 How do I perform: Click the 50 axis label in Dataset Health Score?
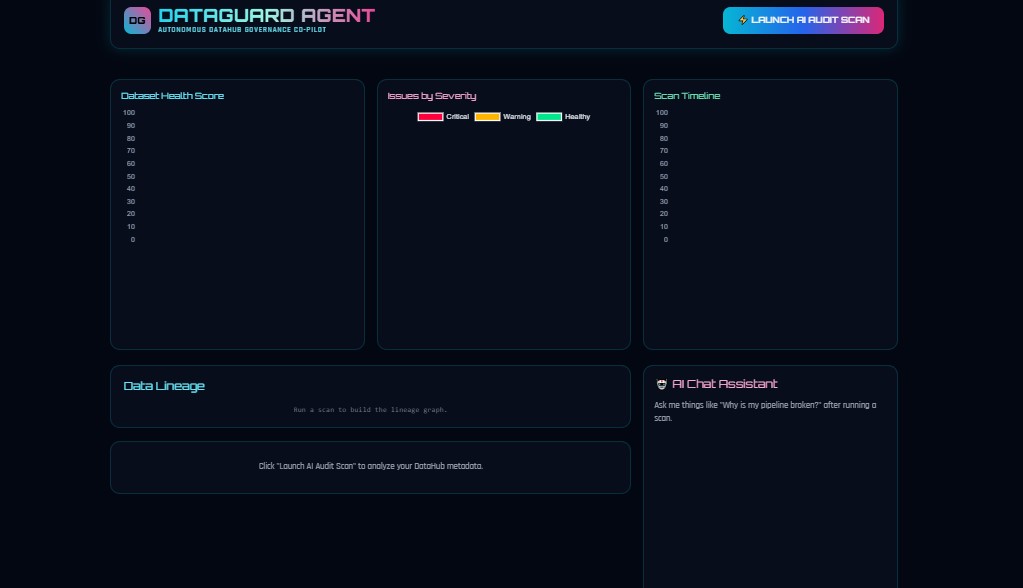131,176
